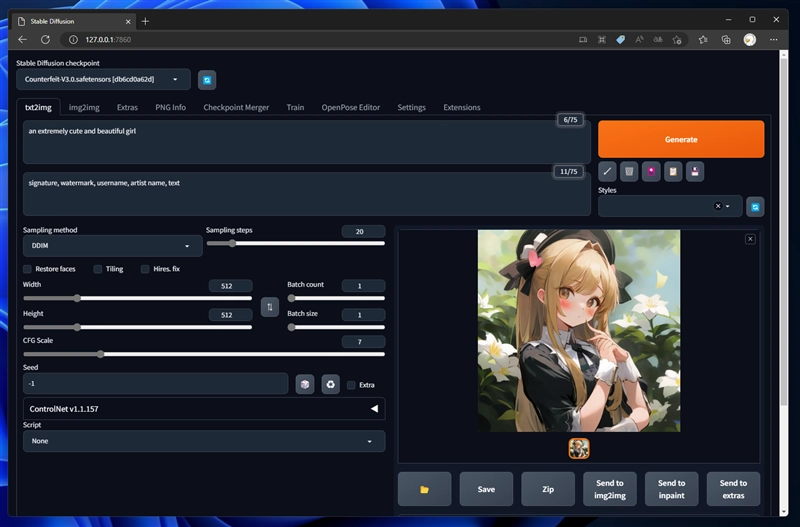
Task: Open the OpenPose Editor tab
Action: click(x=350, y=107)
